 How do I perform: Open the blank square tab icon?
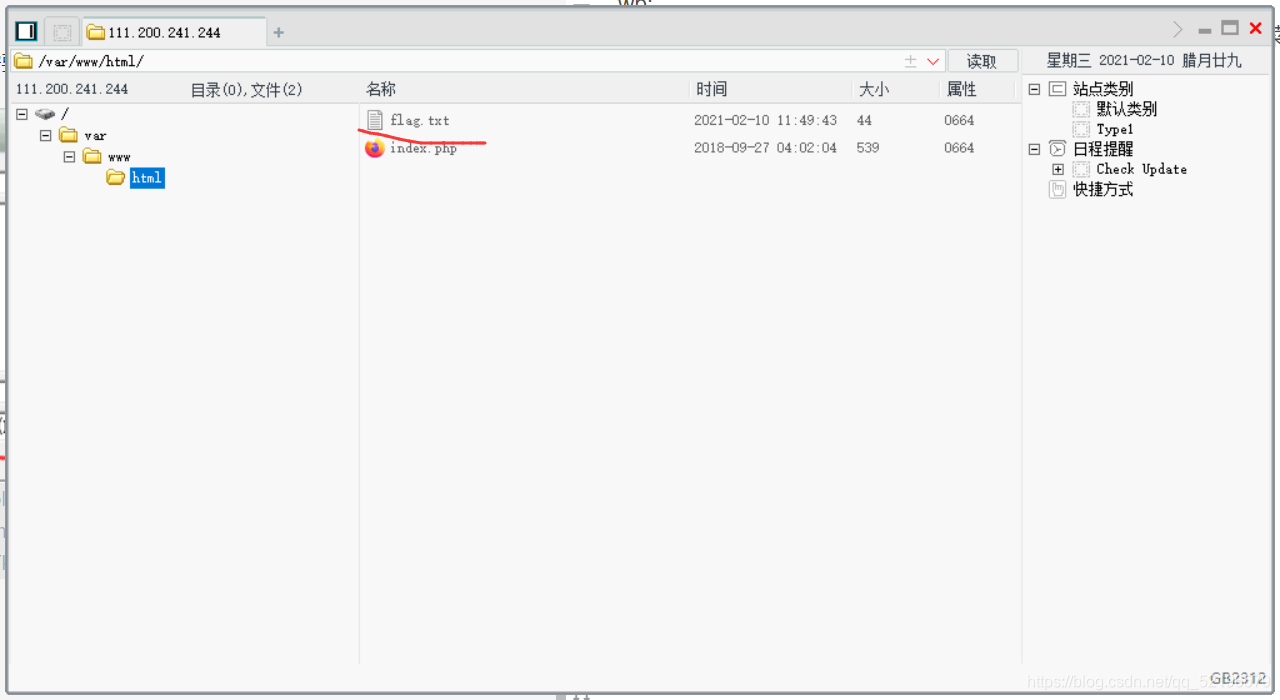click(x=61, y=32)
